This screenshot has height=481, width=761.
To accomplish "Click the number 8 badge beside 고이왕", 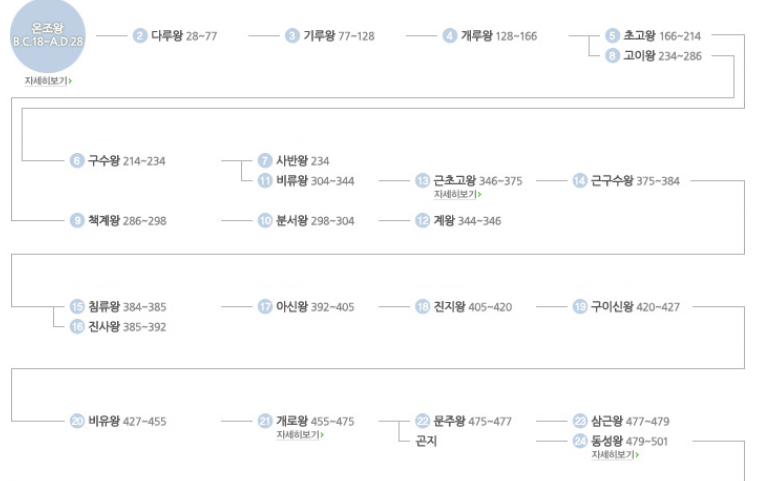I will pyautogui.click(x=612, y=56).
